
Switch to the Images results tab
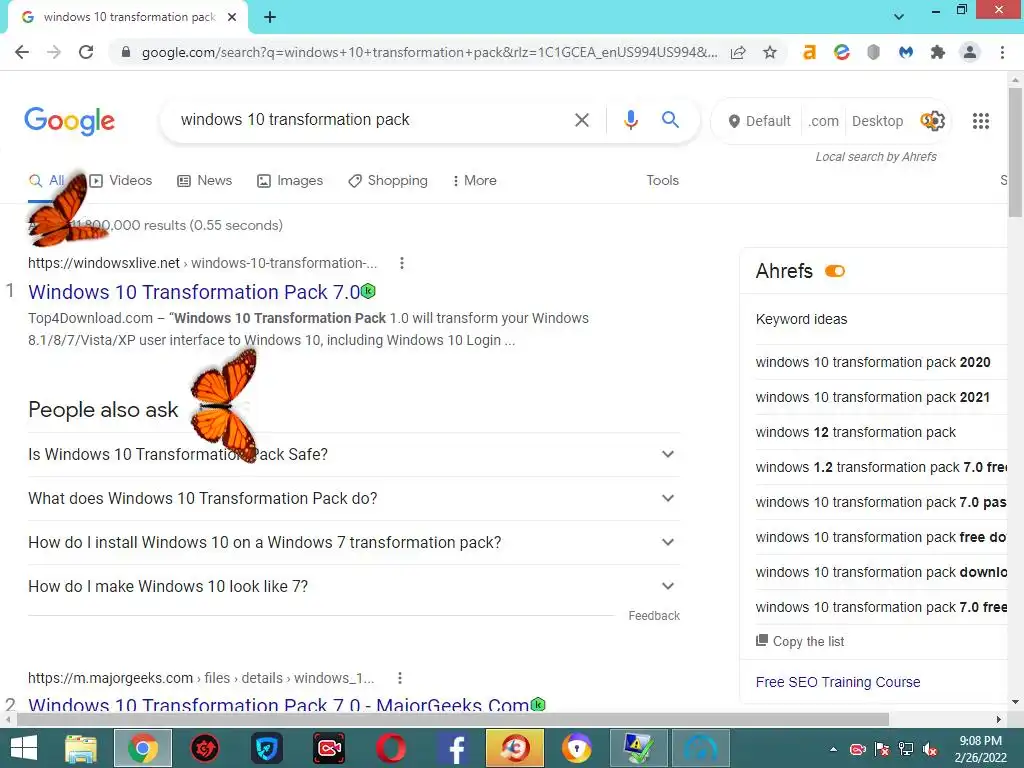coord(290,181)
